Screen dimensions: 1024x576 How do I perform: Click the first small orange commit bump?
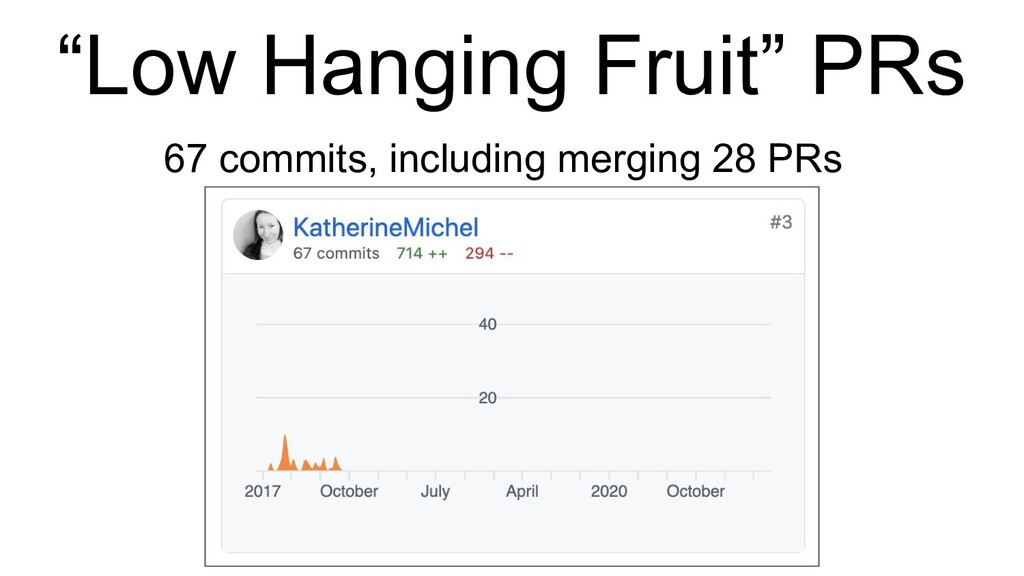270,466
